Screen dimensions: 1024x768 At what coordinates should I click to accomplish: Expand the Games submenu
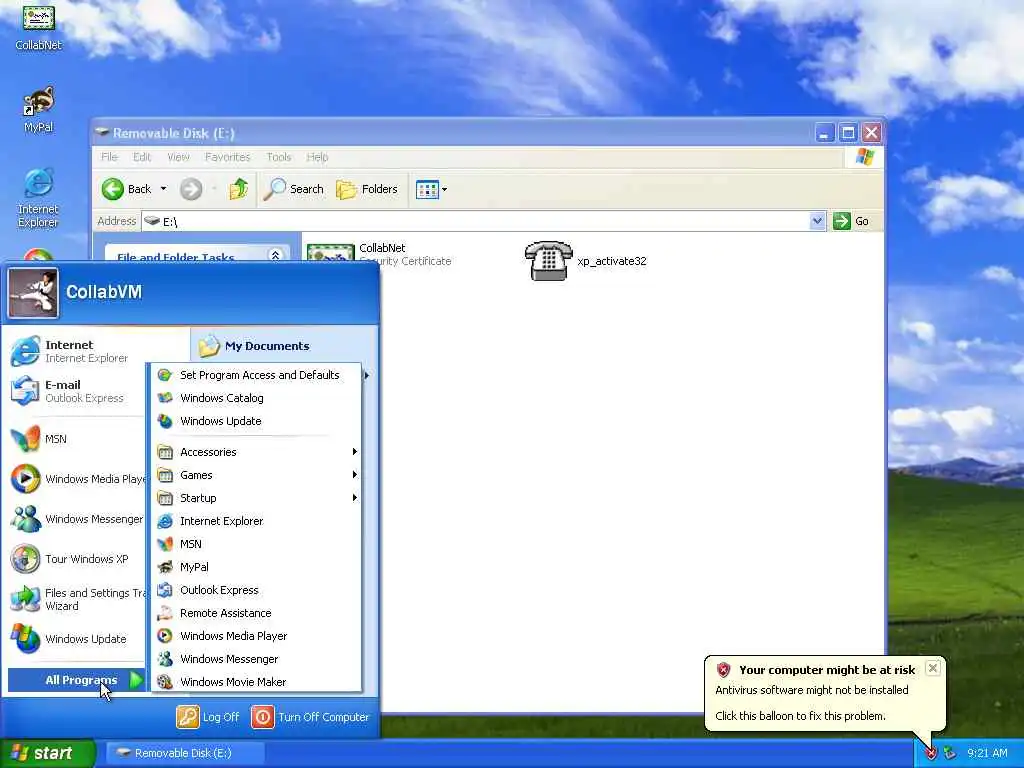coord(256,475)
